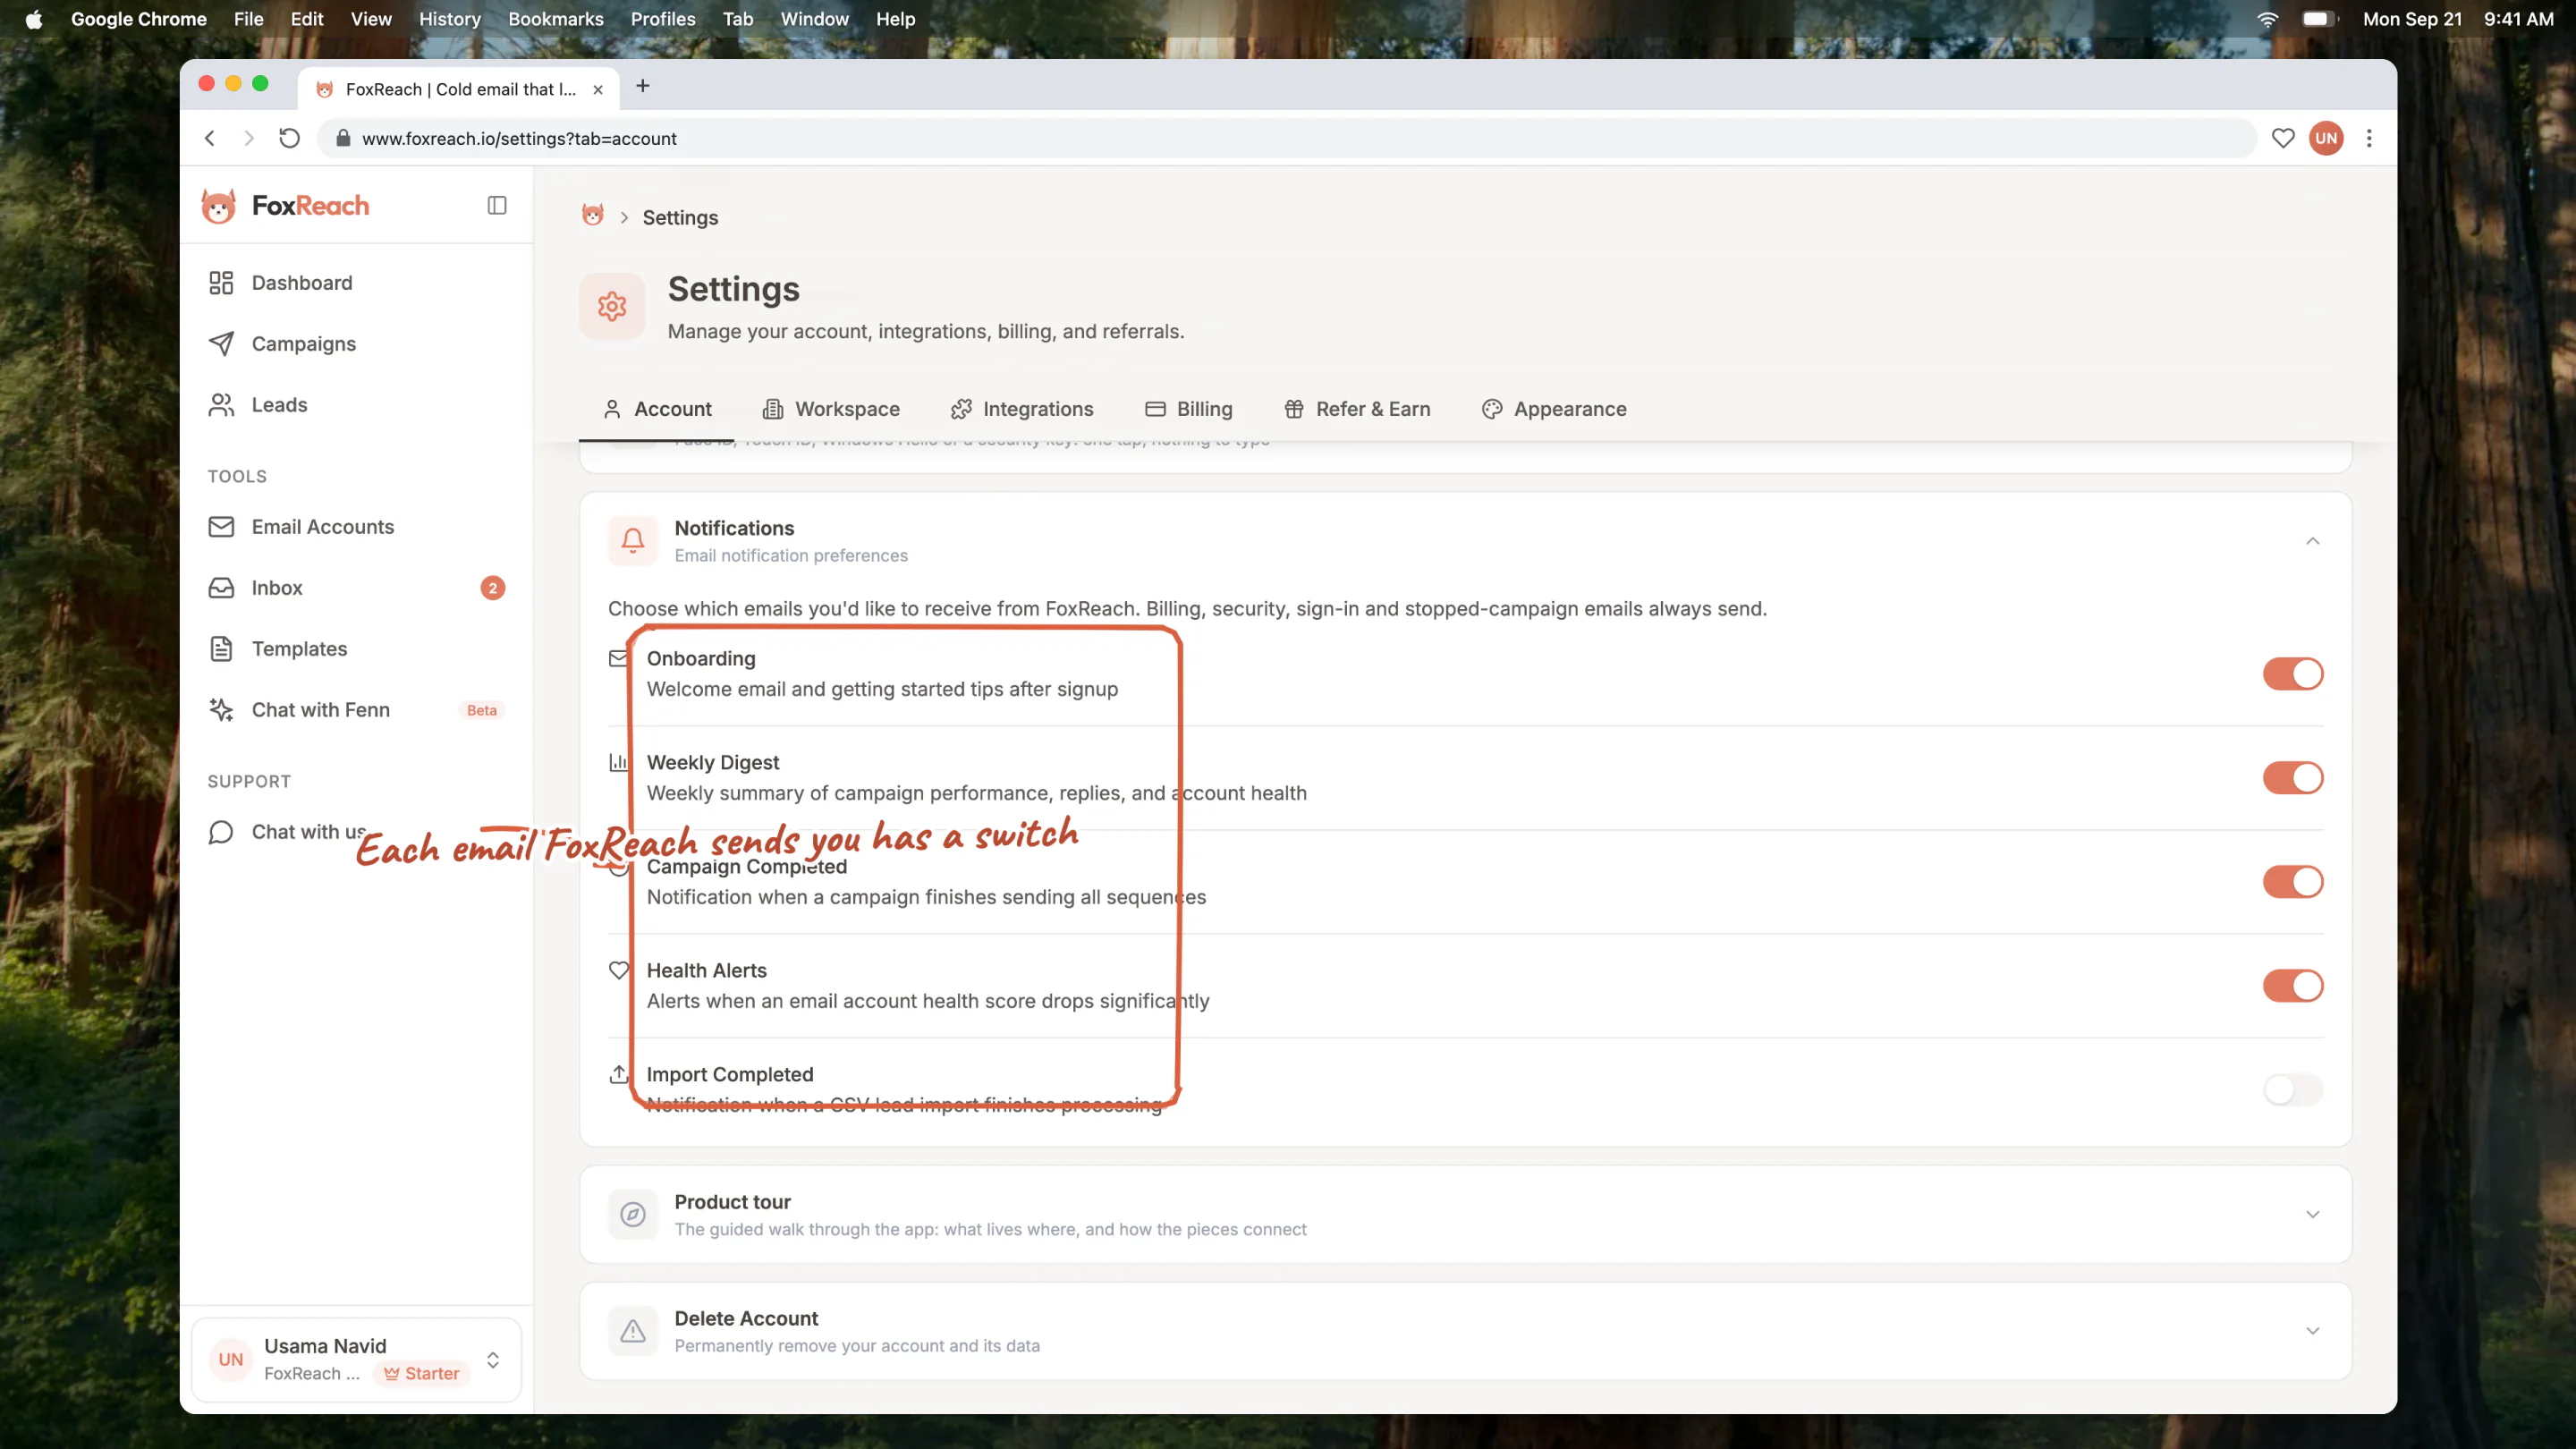
Task: Click the Health Alerts heart icon
Action: click(x=619, y=970)
